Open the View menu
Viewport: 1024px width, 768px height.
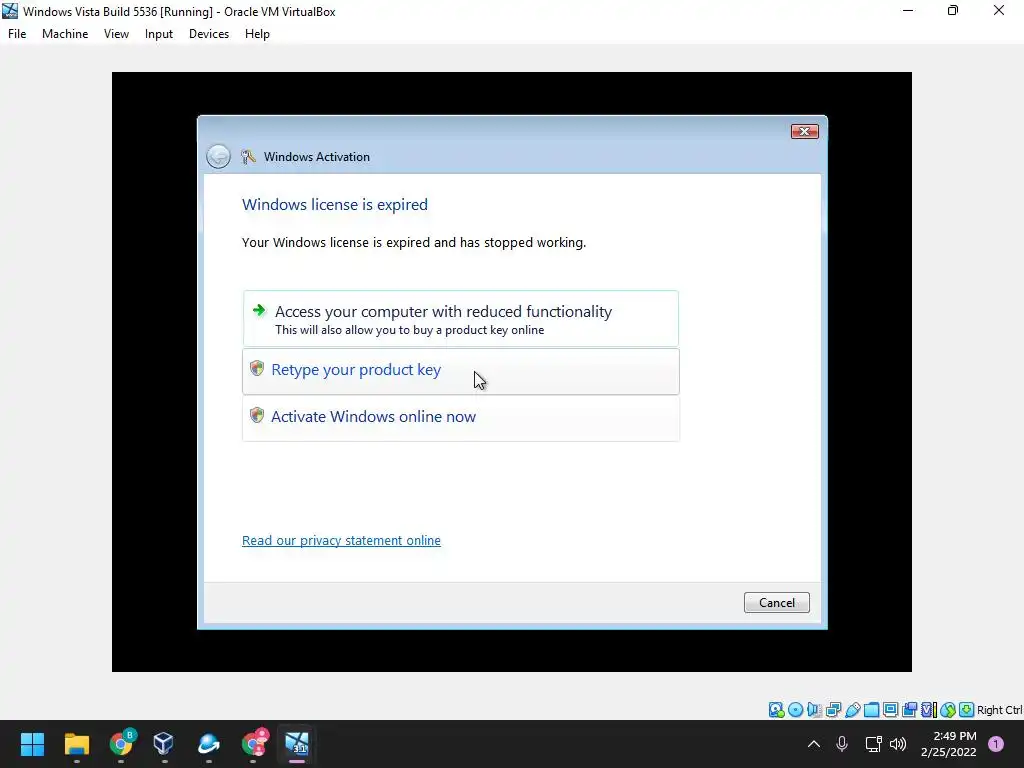tap(116, 34)
